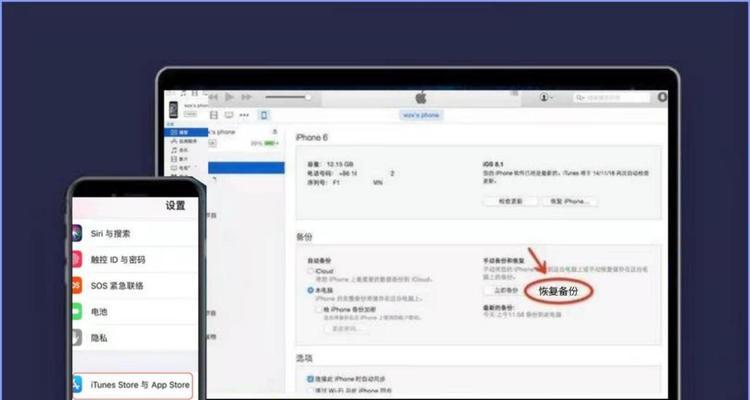750x400 pixels.
Task: Open SOS 紧急联络 on the phone
Action: [x=135, y=286]
